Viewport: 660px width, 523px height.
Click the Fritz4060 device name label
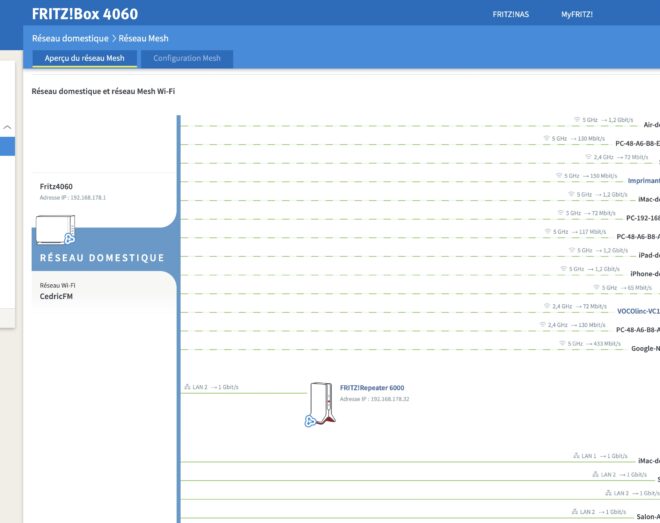pos(56,186)
